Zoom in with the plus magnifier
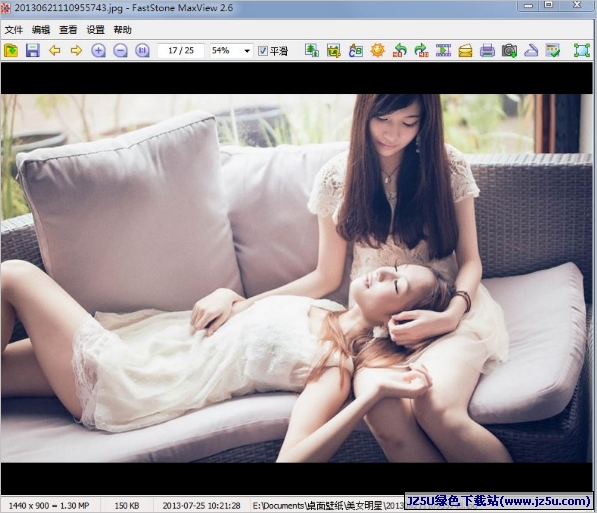 (98, 50)
